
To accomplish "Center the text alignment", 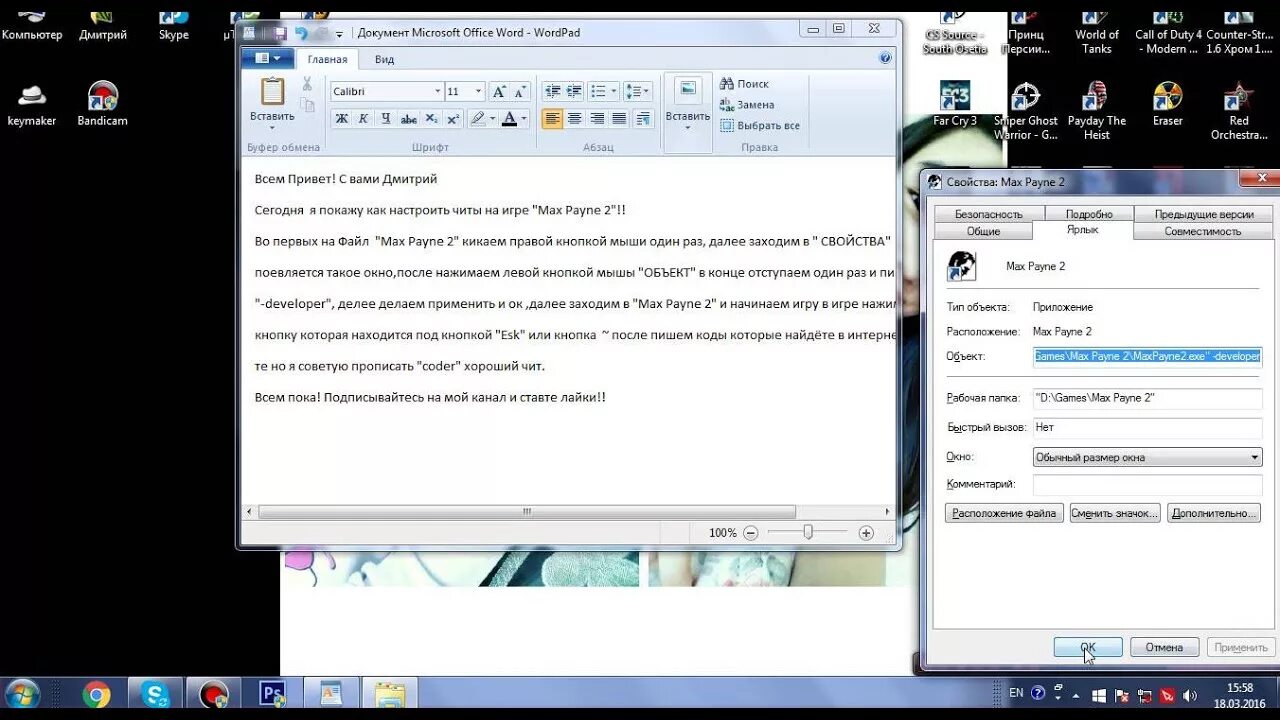I will click(574, 118).
